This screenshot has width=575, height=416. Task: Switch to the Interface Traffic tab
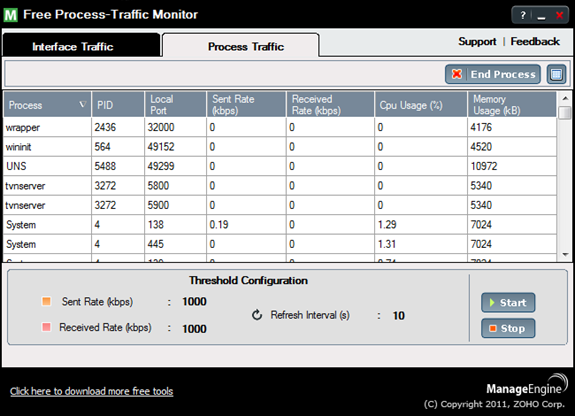[81, 45]
